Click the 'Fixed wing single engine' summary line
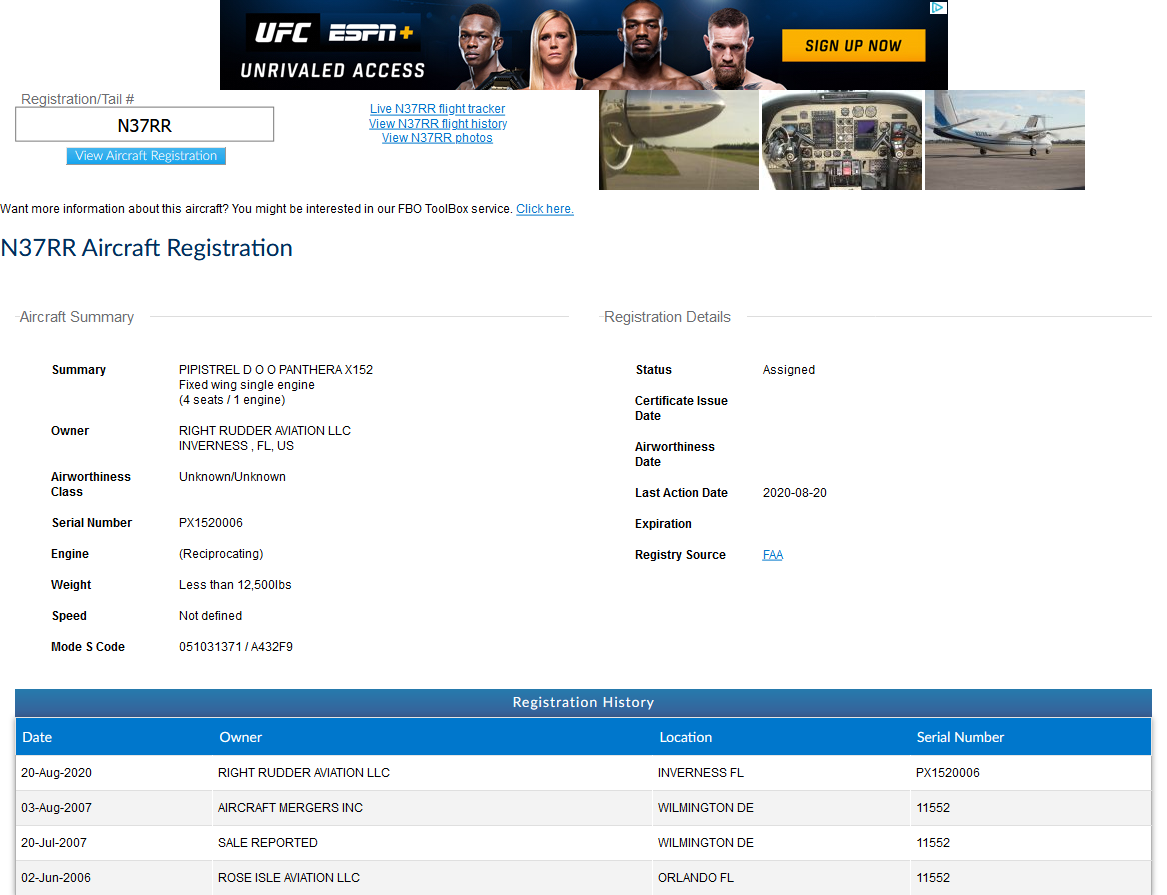 (246, 385)
